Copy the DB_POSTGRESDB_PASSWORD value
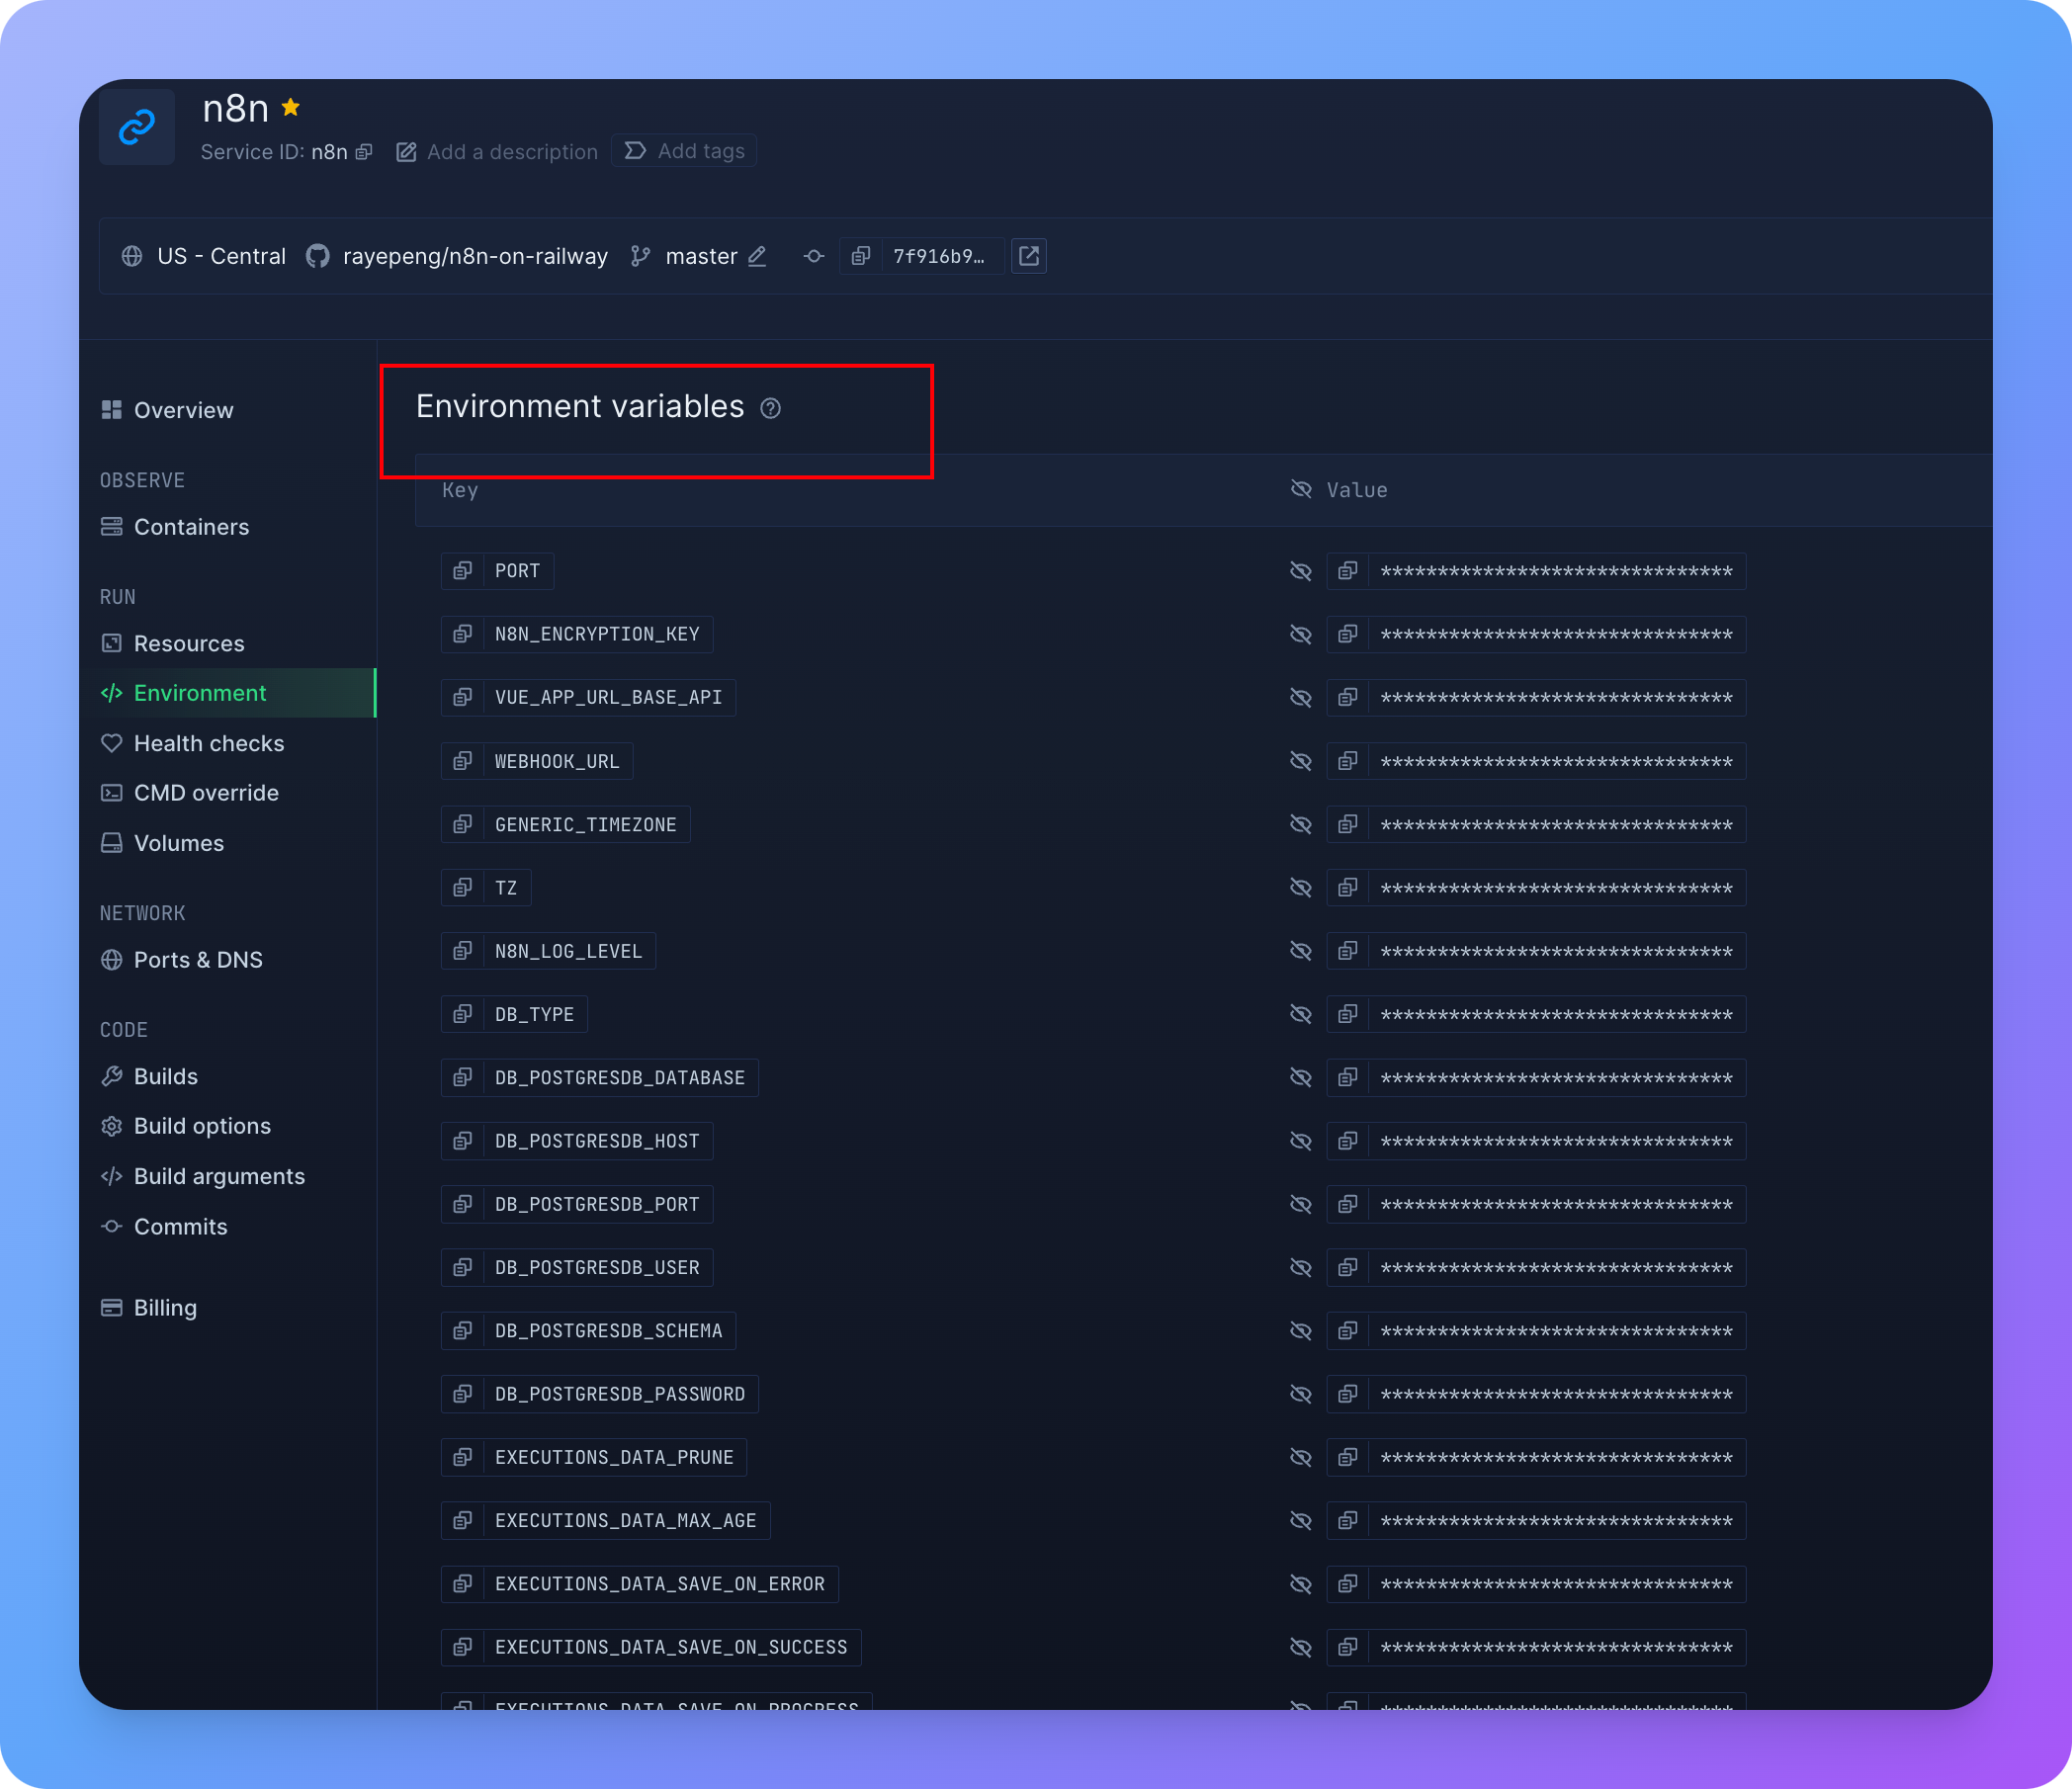 click(1348, 1394)
